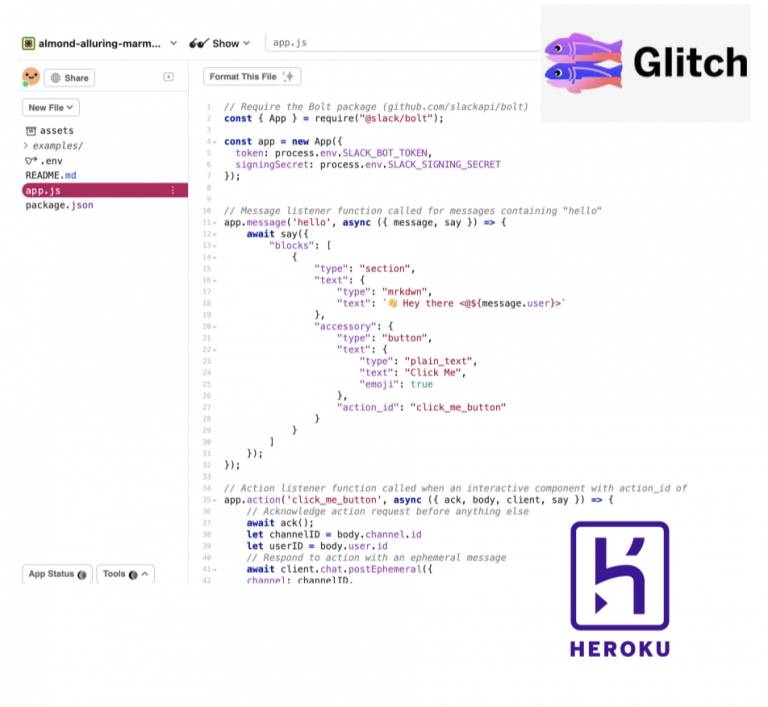Open the New File dropdown
Screen dimensions: 768x707
coord(50,108)
